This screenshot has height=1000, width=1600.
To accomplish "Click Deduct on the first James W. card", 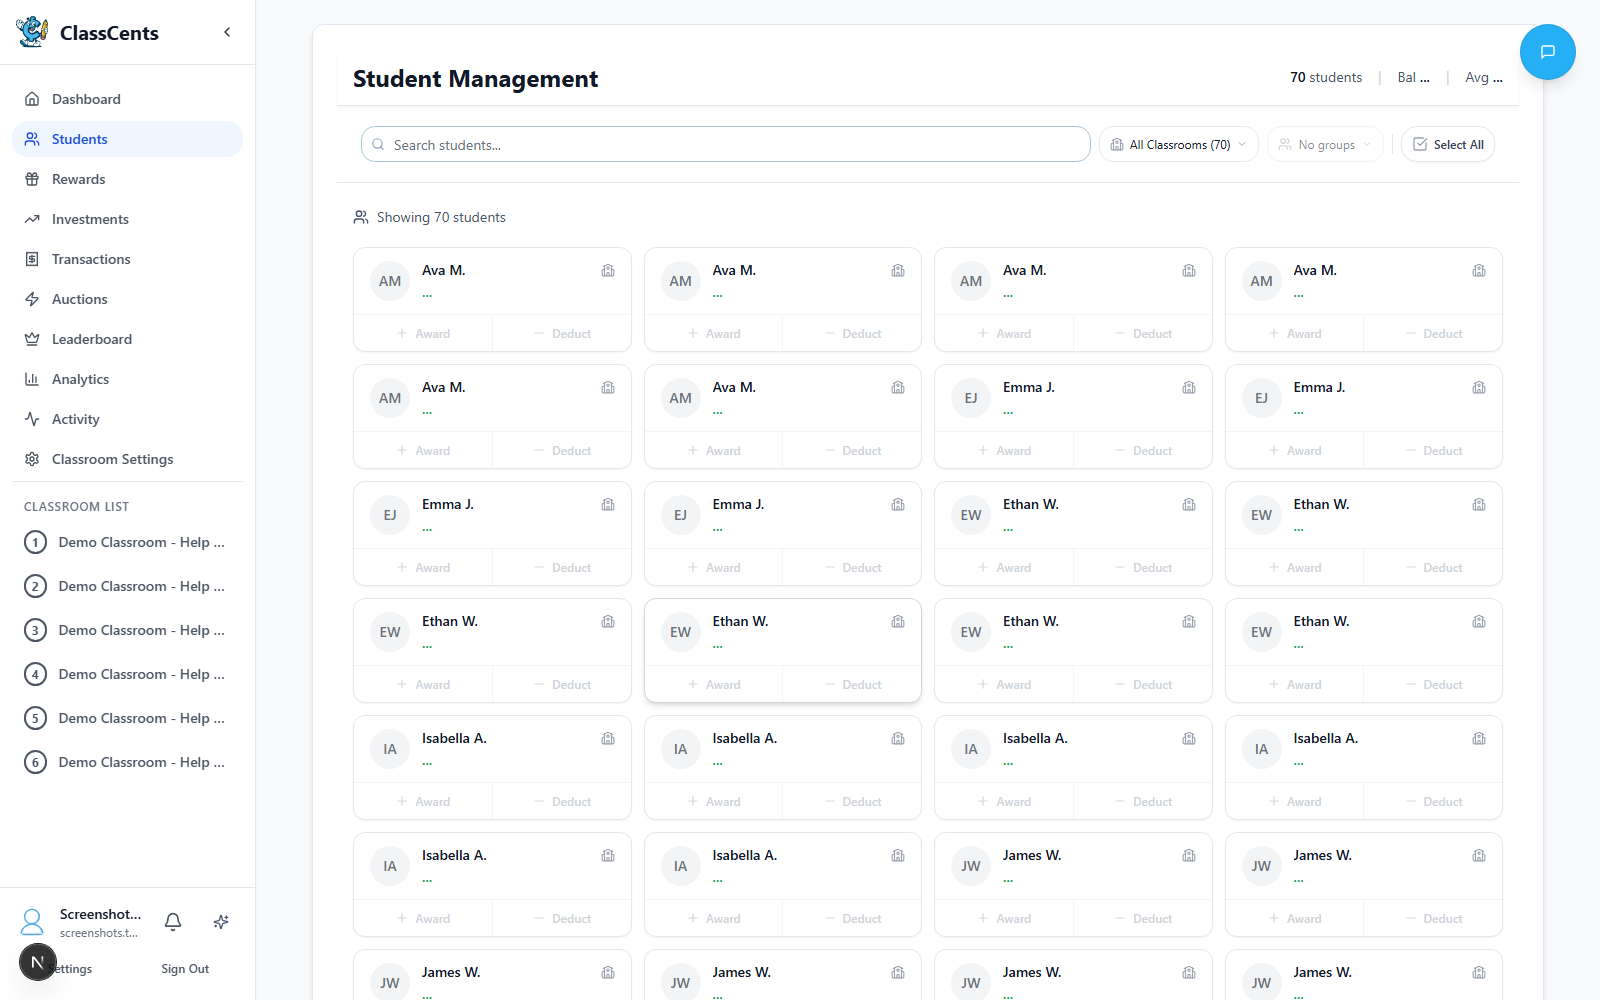I will tap(1143, 919).
